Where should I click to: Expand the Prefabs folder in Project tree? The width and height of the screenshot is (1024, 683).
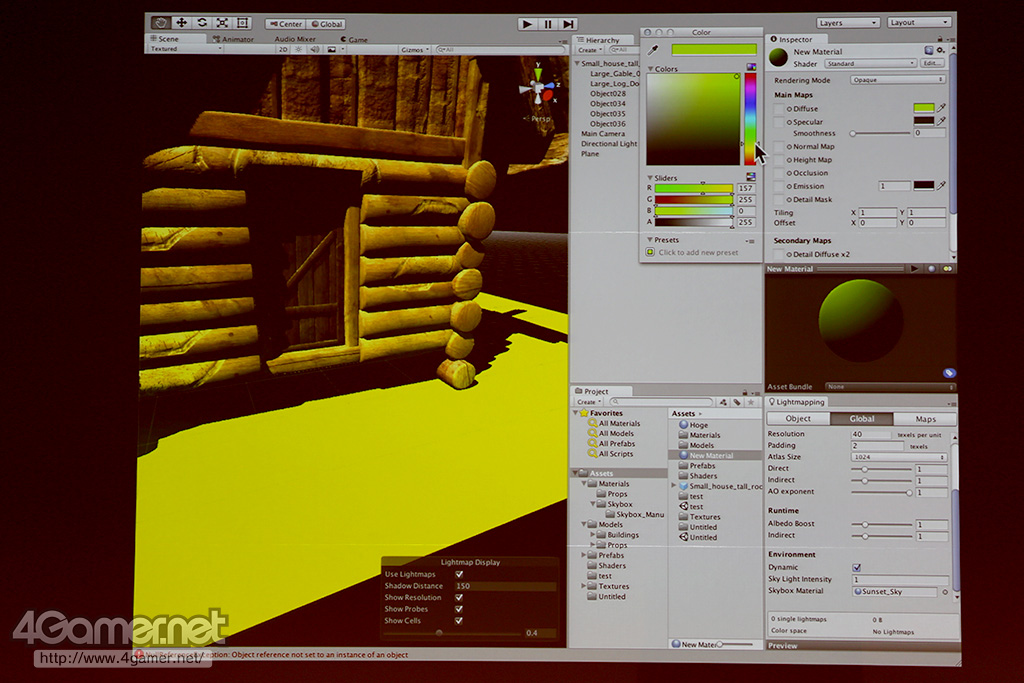(584, 555)
